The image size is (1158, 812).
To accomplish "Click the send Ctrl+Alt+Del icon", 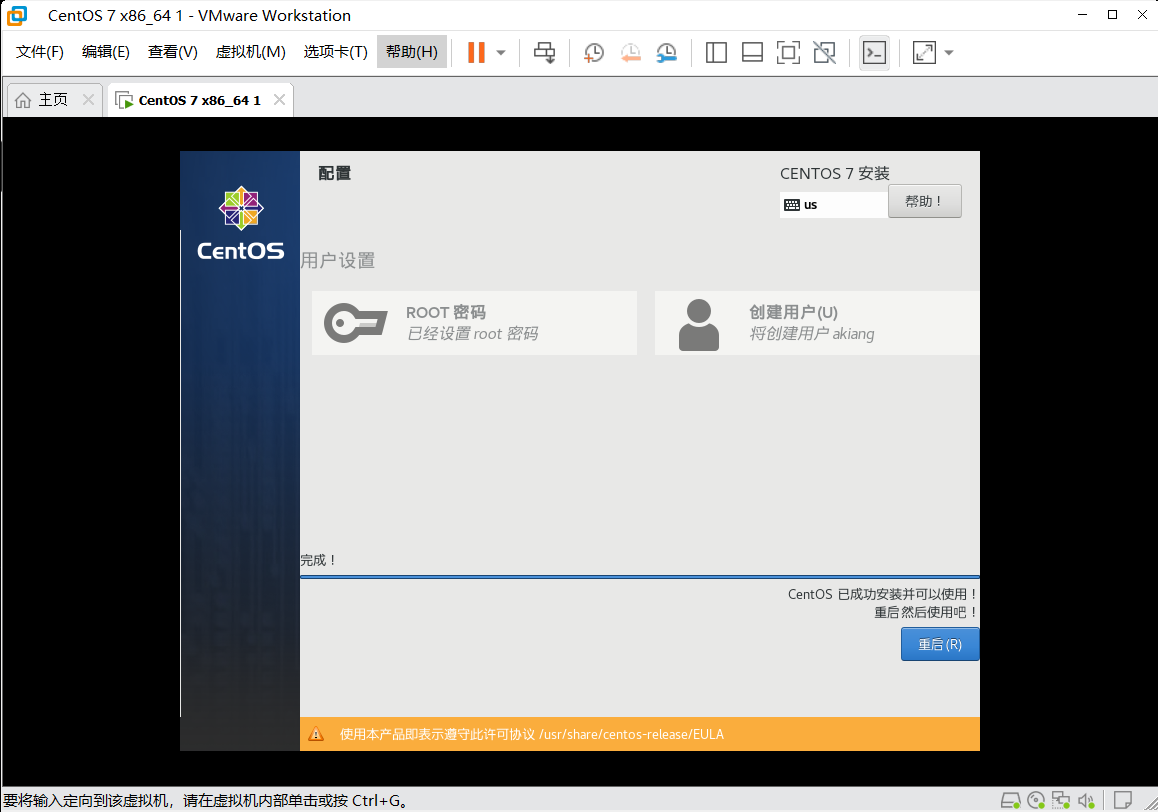I will tap(545, 52).
